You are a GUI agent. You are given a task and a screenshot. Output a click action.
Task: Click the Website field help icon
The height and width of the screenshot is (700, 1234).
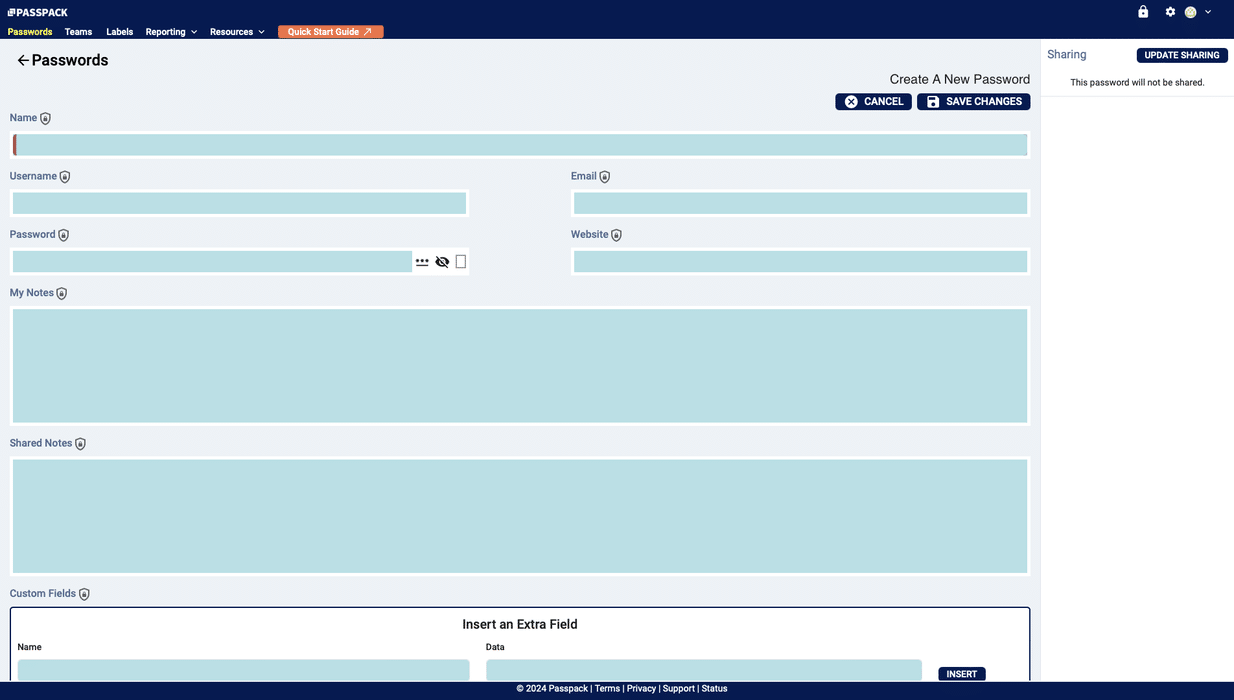coord(615,234)
